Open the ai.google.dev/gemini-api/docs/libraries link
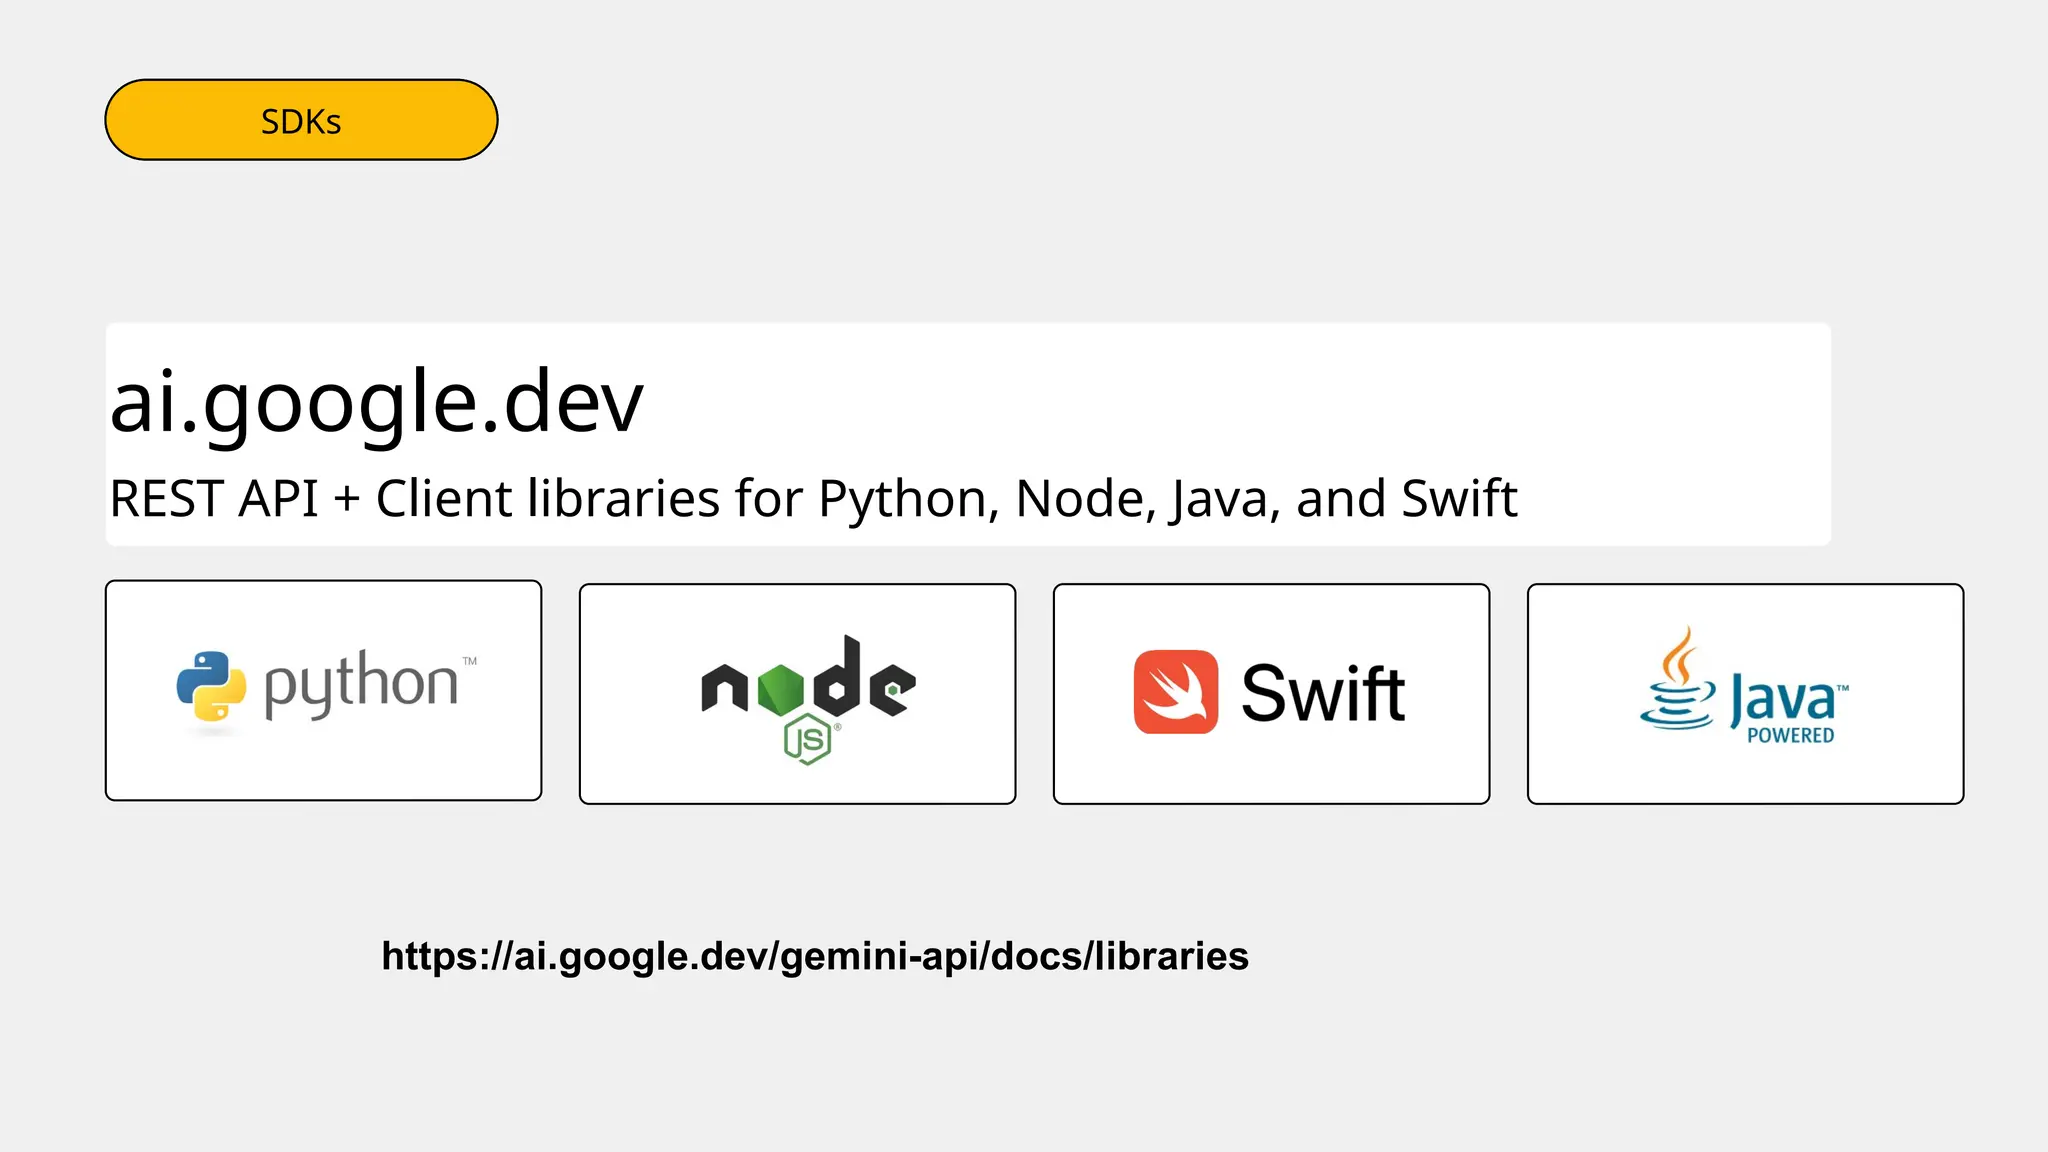Screen dimensions: 2048x1152 815,956
